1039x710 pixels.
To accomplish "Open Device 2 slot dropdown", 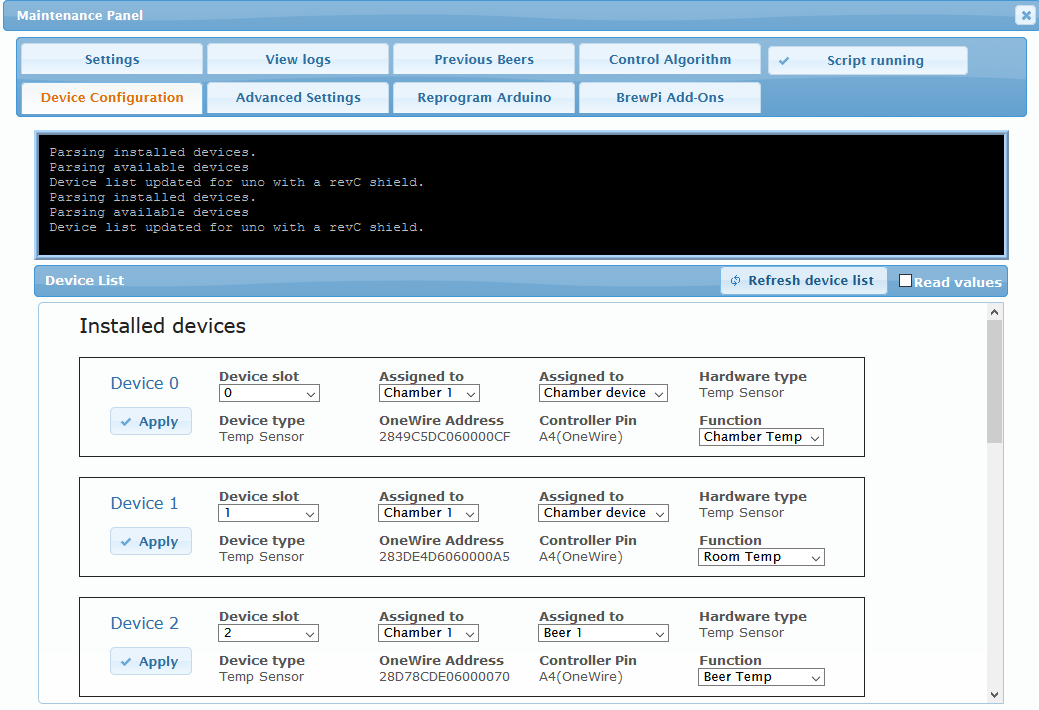I will coord(268,633).
